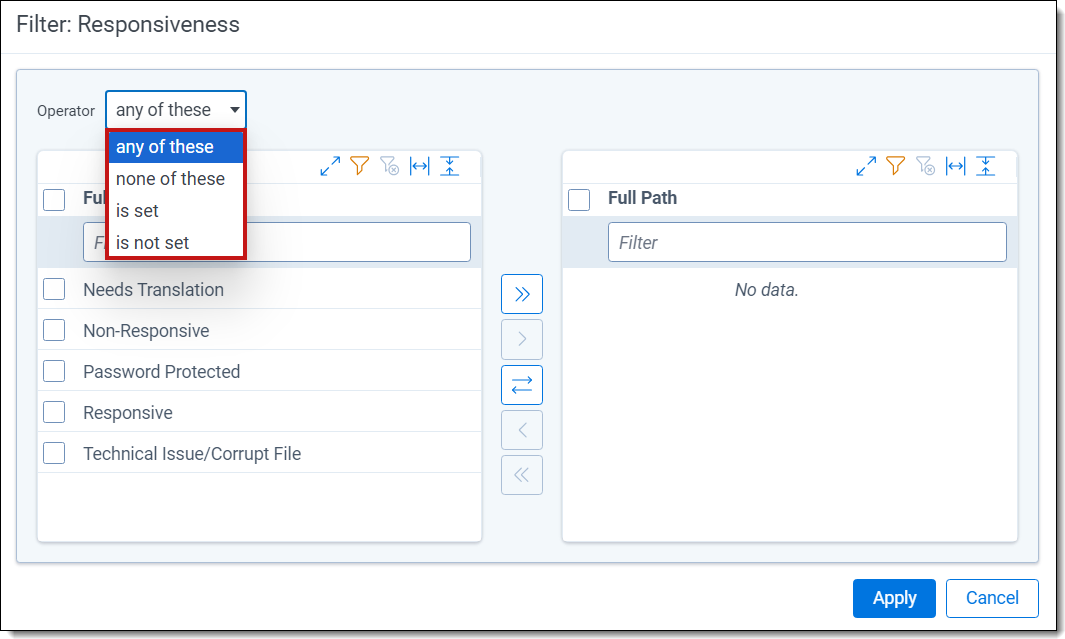1065x639 pixels.
Task: Open the Operator dropdown
Action: click(x=176, y=110)
